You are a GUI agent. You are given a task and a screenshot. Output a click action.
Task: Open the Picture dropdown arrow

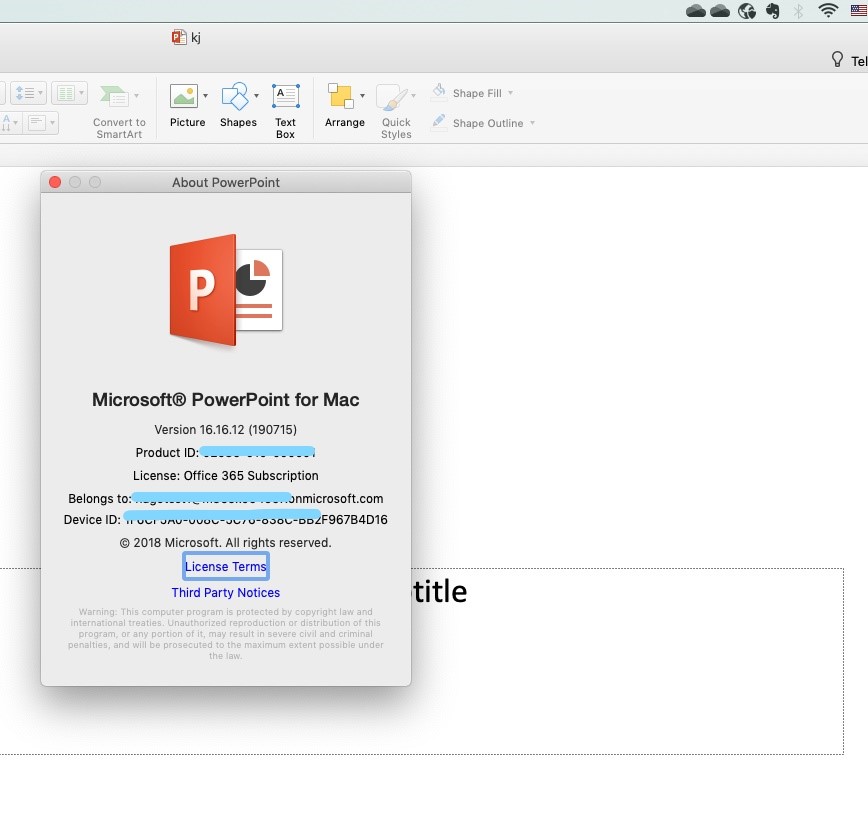205,96
